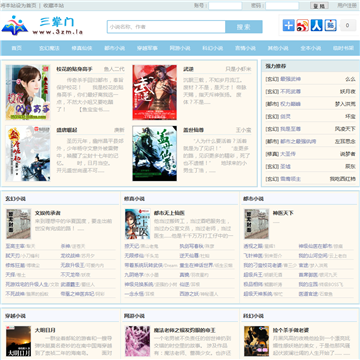
Task: Select 都市小说 in the navigation bar
Action: (x=115, y=48)
